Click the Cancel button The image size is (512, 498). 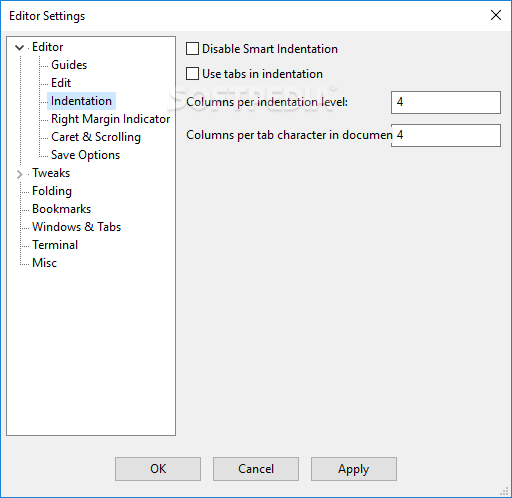256,469
